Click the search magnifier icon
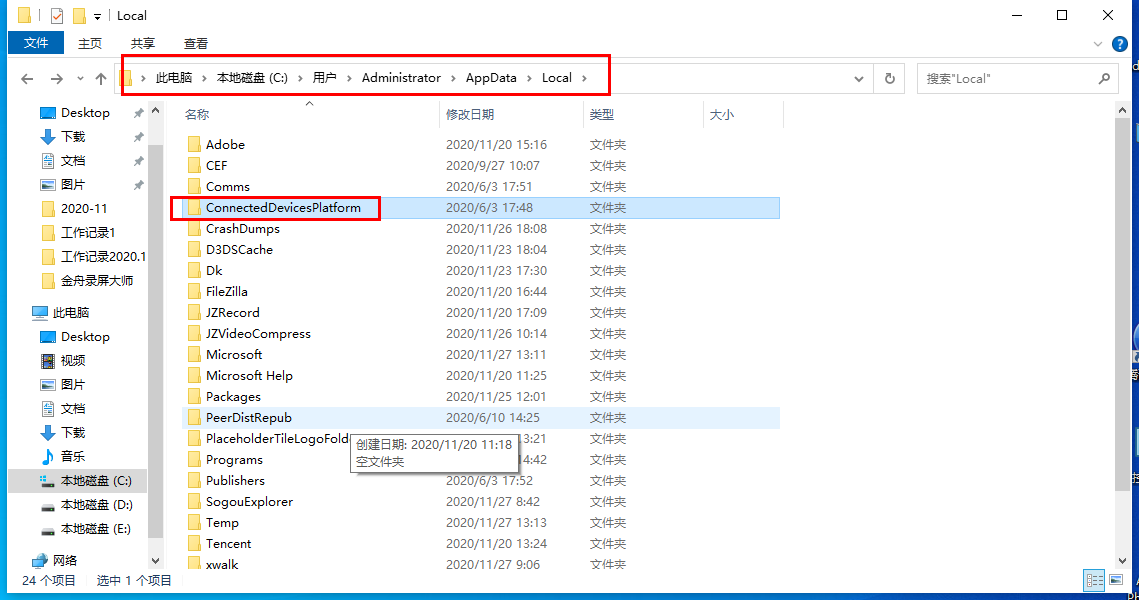The width and height of the screenshot is (1139, 600). (x=1104, y=78)
